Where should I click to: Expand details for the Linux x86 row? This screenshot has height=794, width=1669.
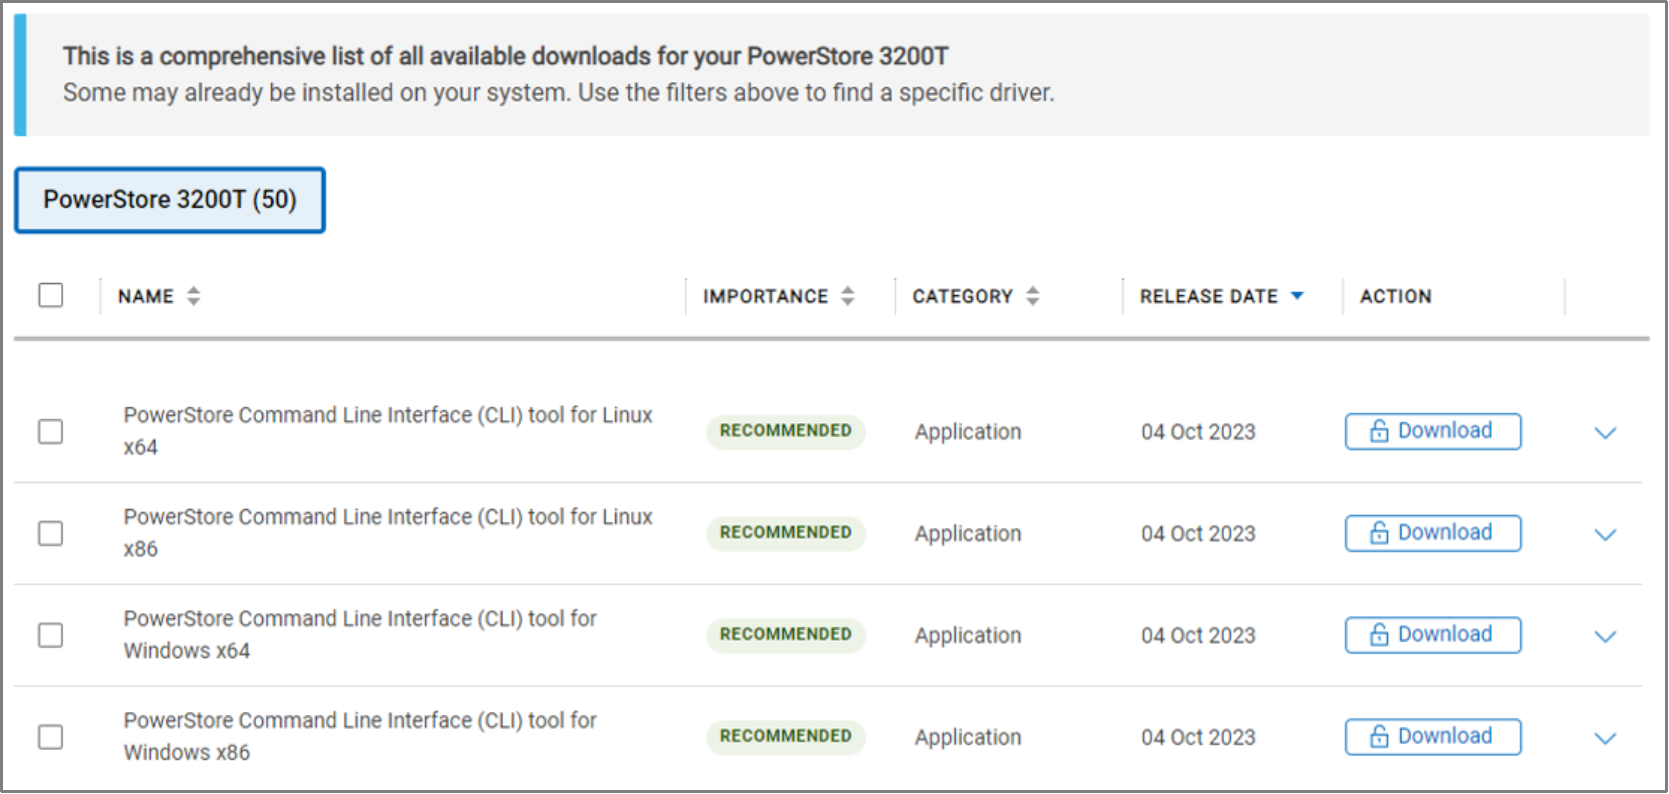[1605, 535]
